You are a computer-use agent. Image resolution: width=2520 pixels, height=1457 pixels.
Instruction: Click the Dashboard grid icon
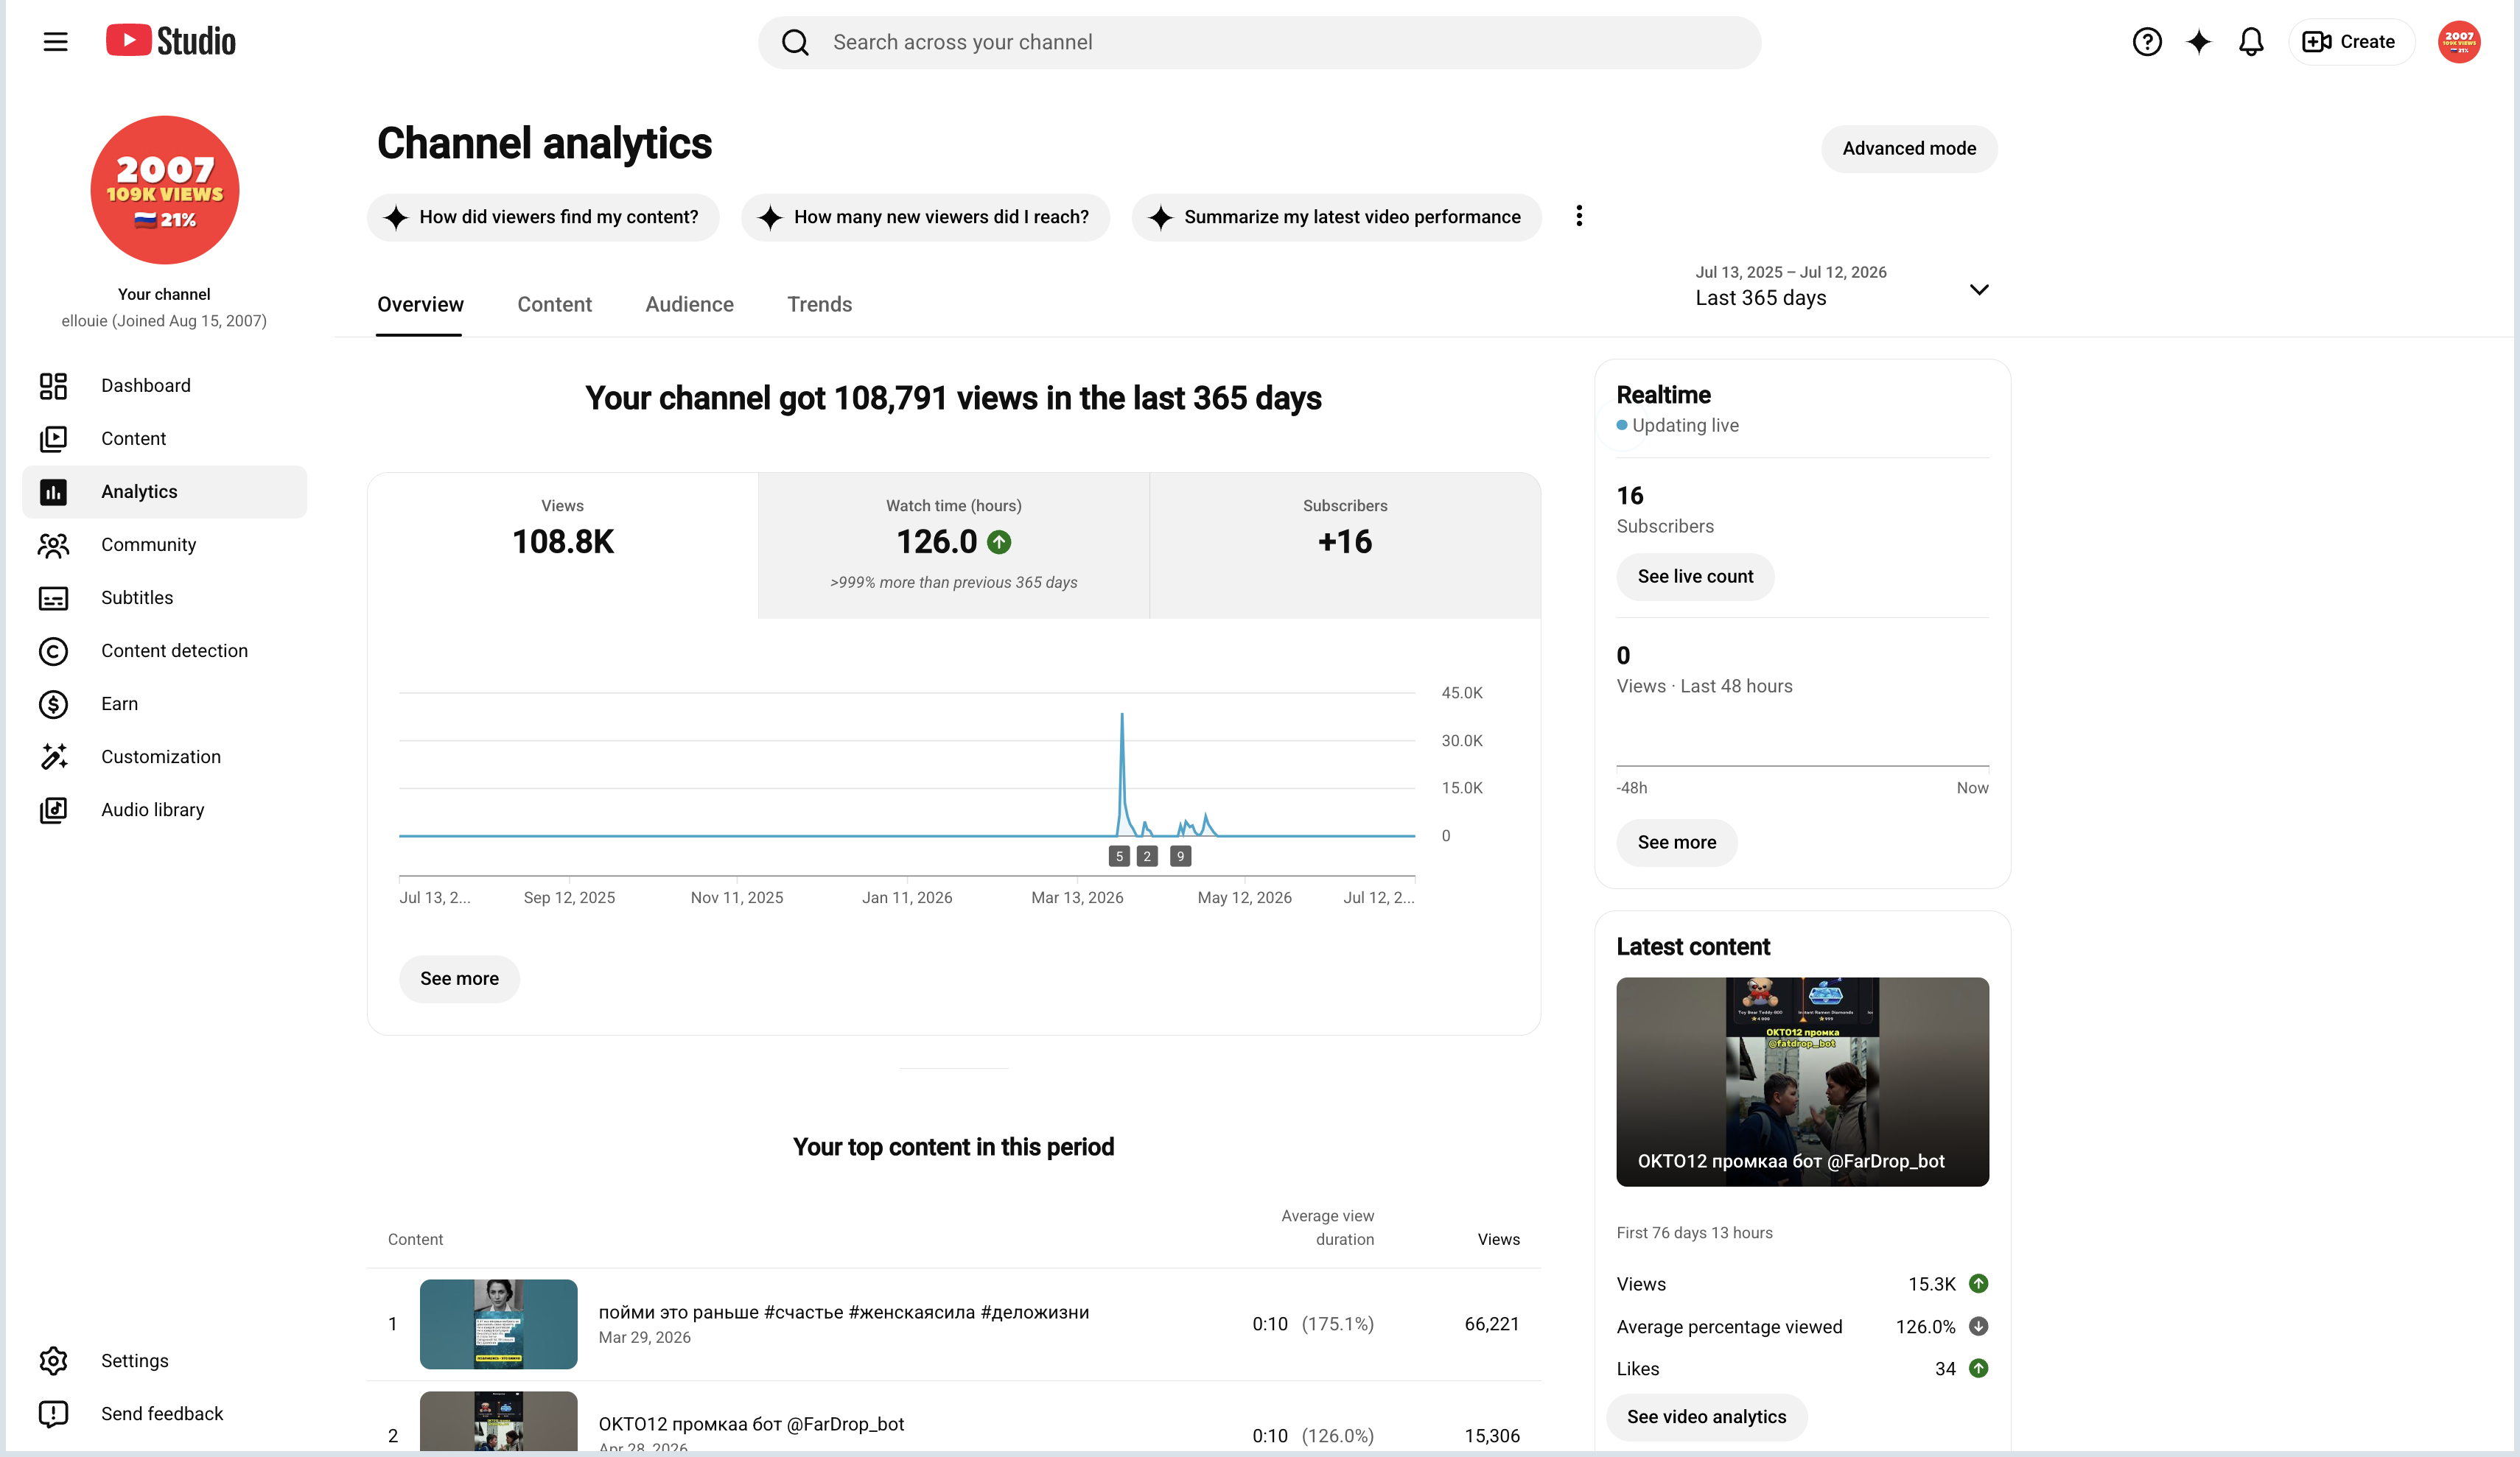click(53, 386)
